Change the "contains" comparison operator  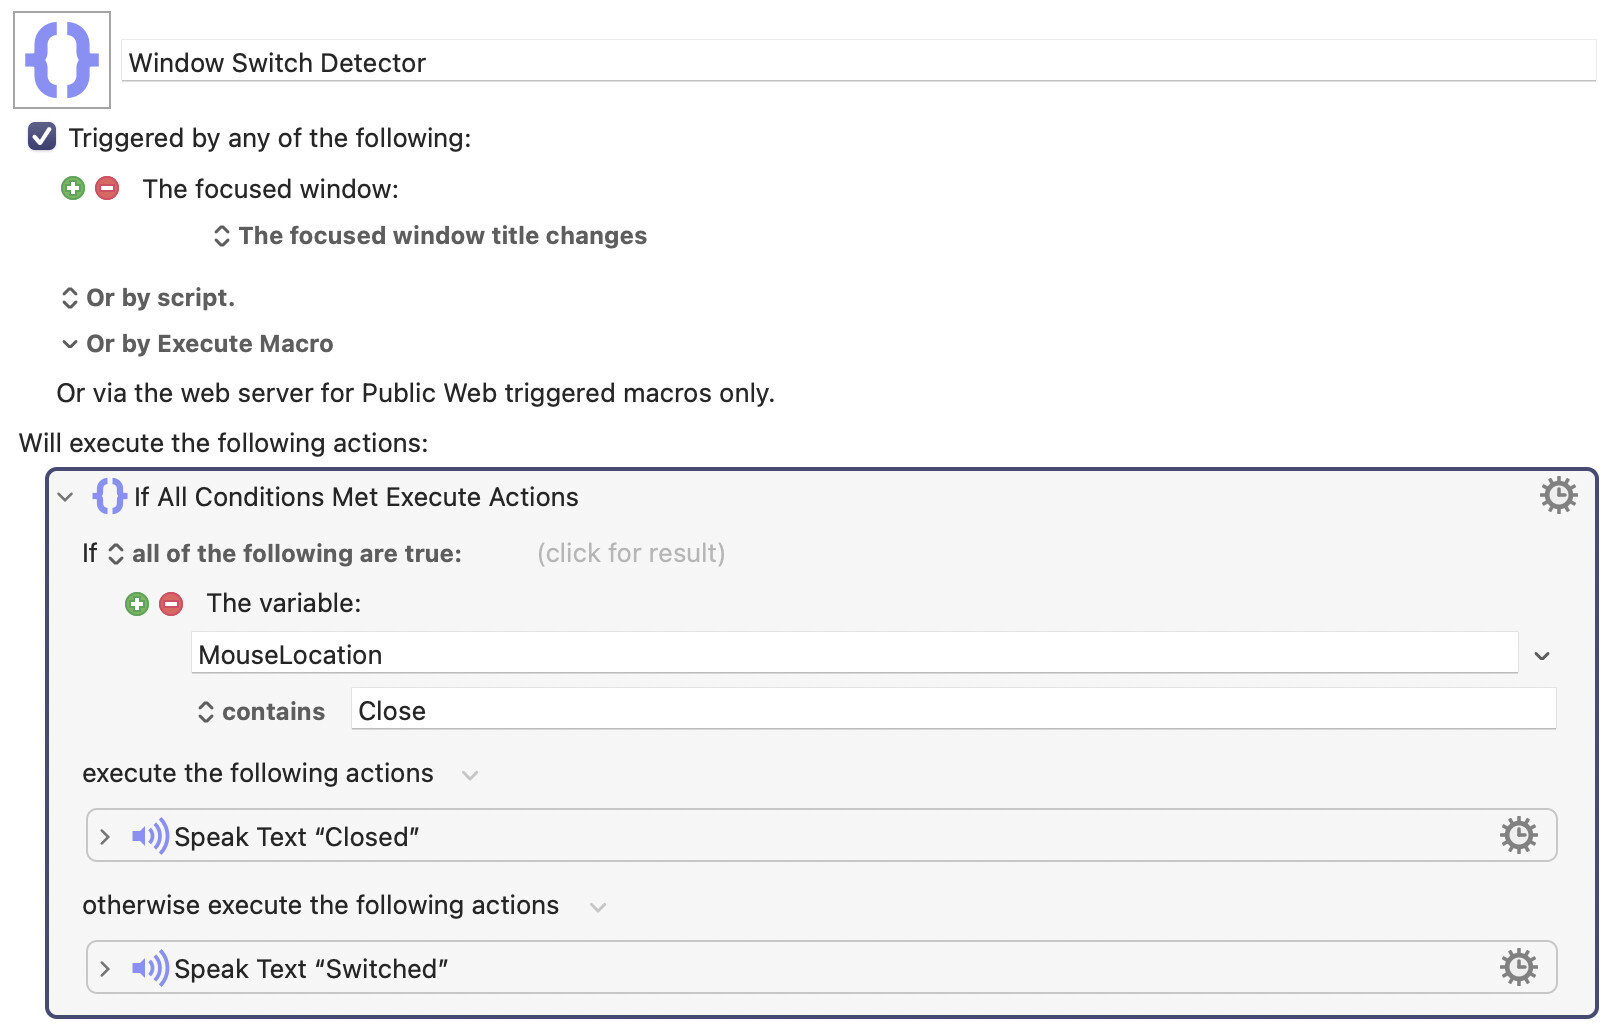point(261,712)
